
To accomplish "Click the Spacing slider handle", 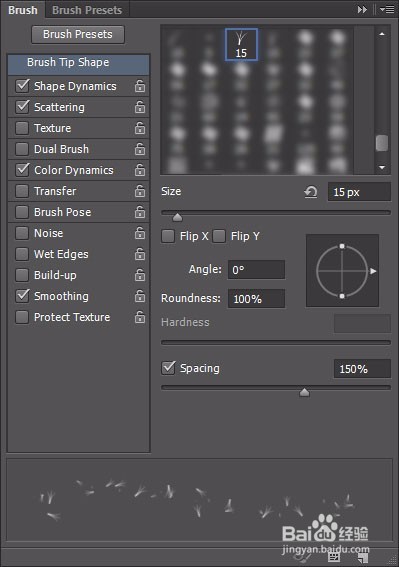I will point(305,392).
